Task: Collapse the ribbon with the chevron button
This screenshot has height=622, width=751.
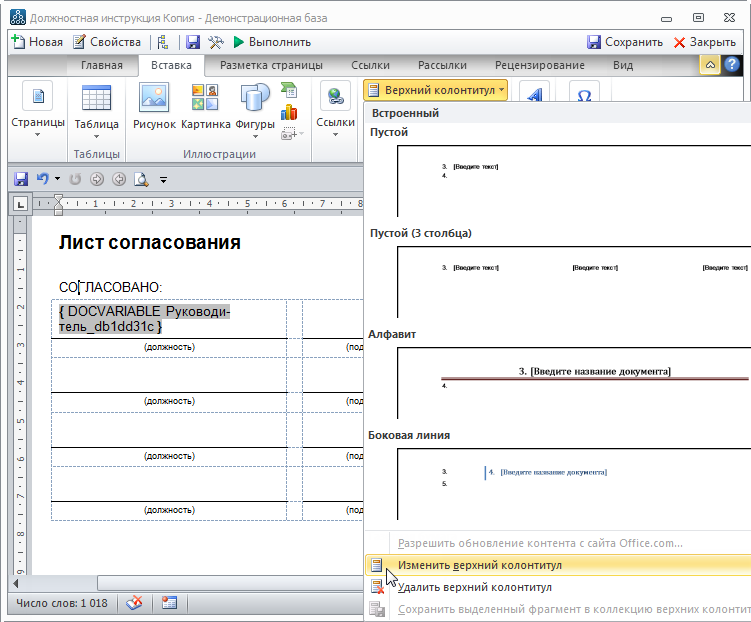Action: (x=710, y=65)
